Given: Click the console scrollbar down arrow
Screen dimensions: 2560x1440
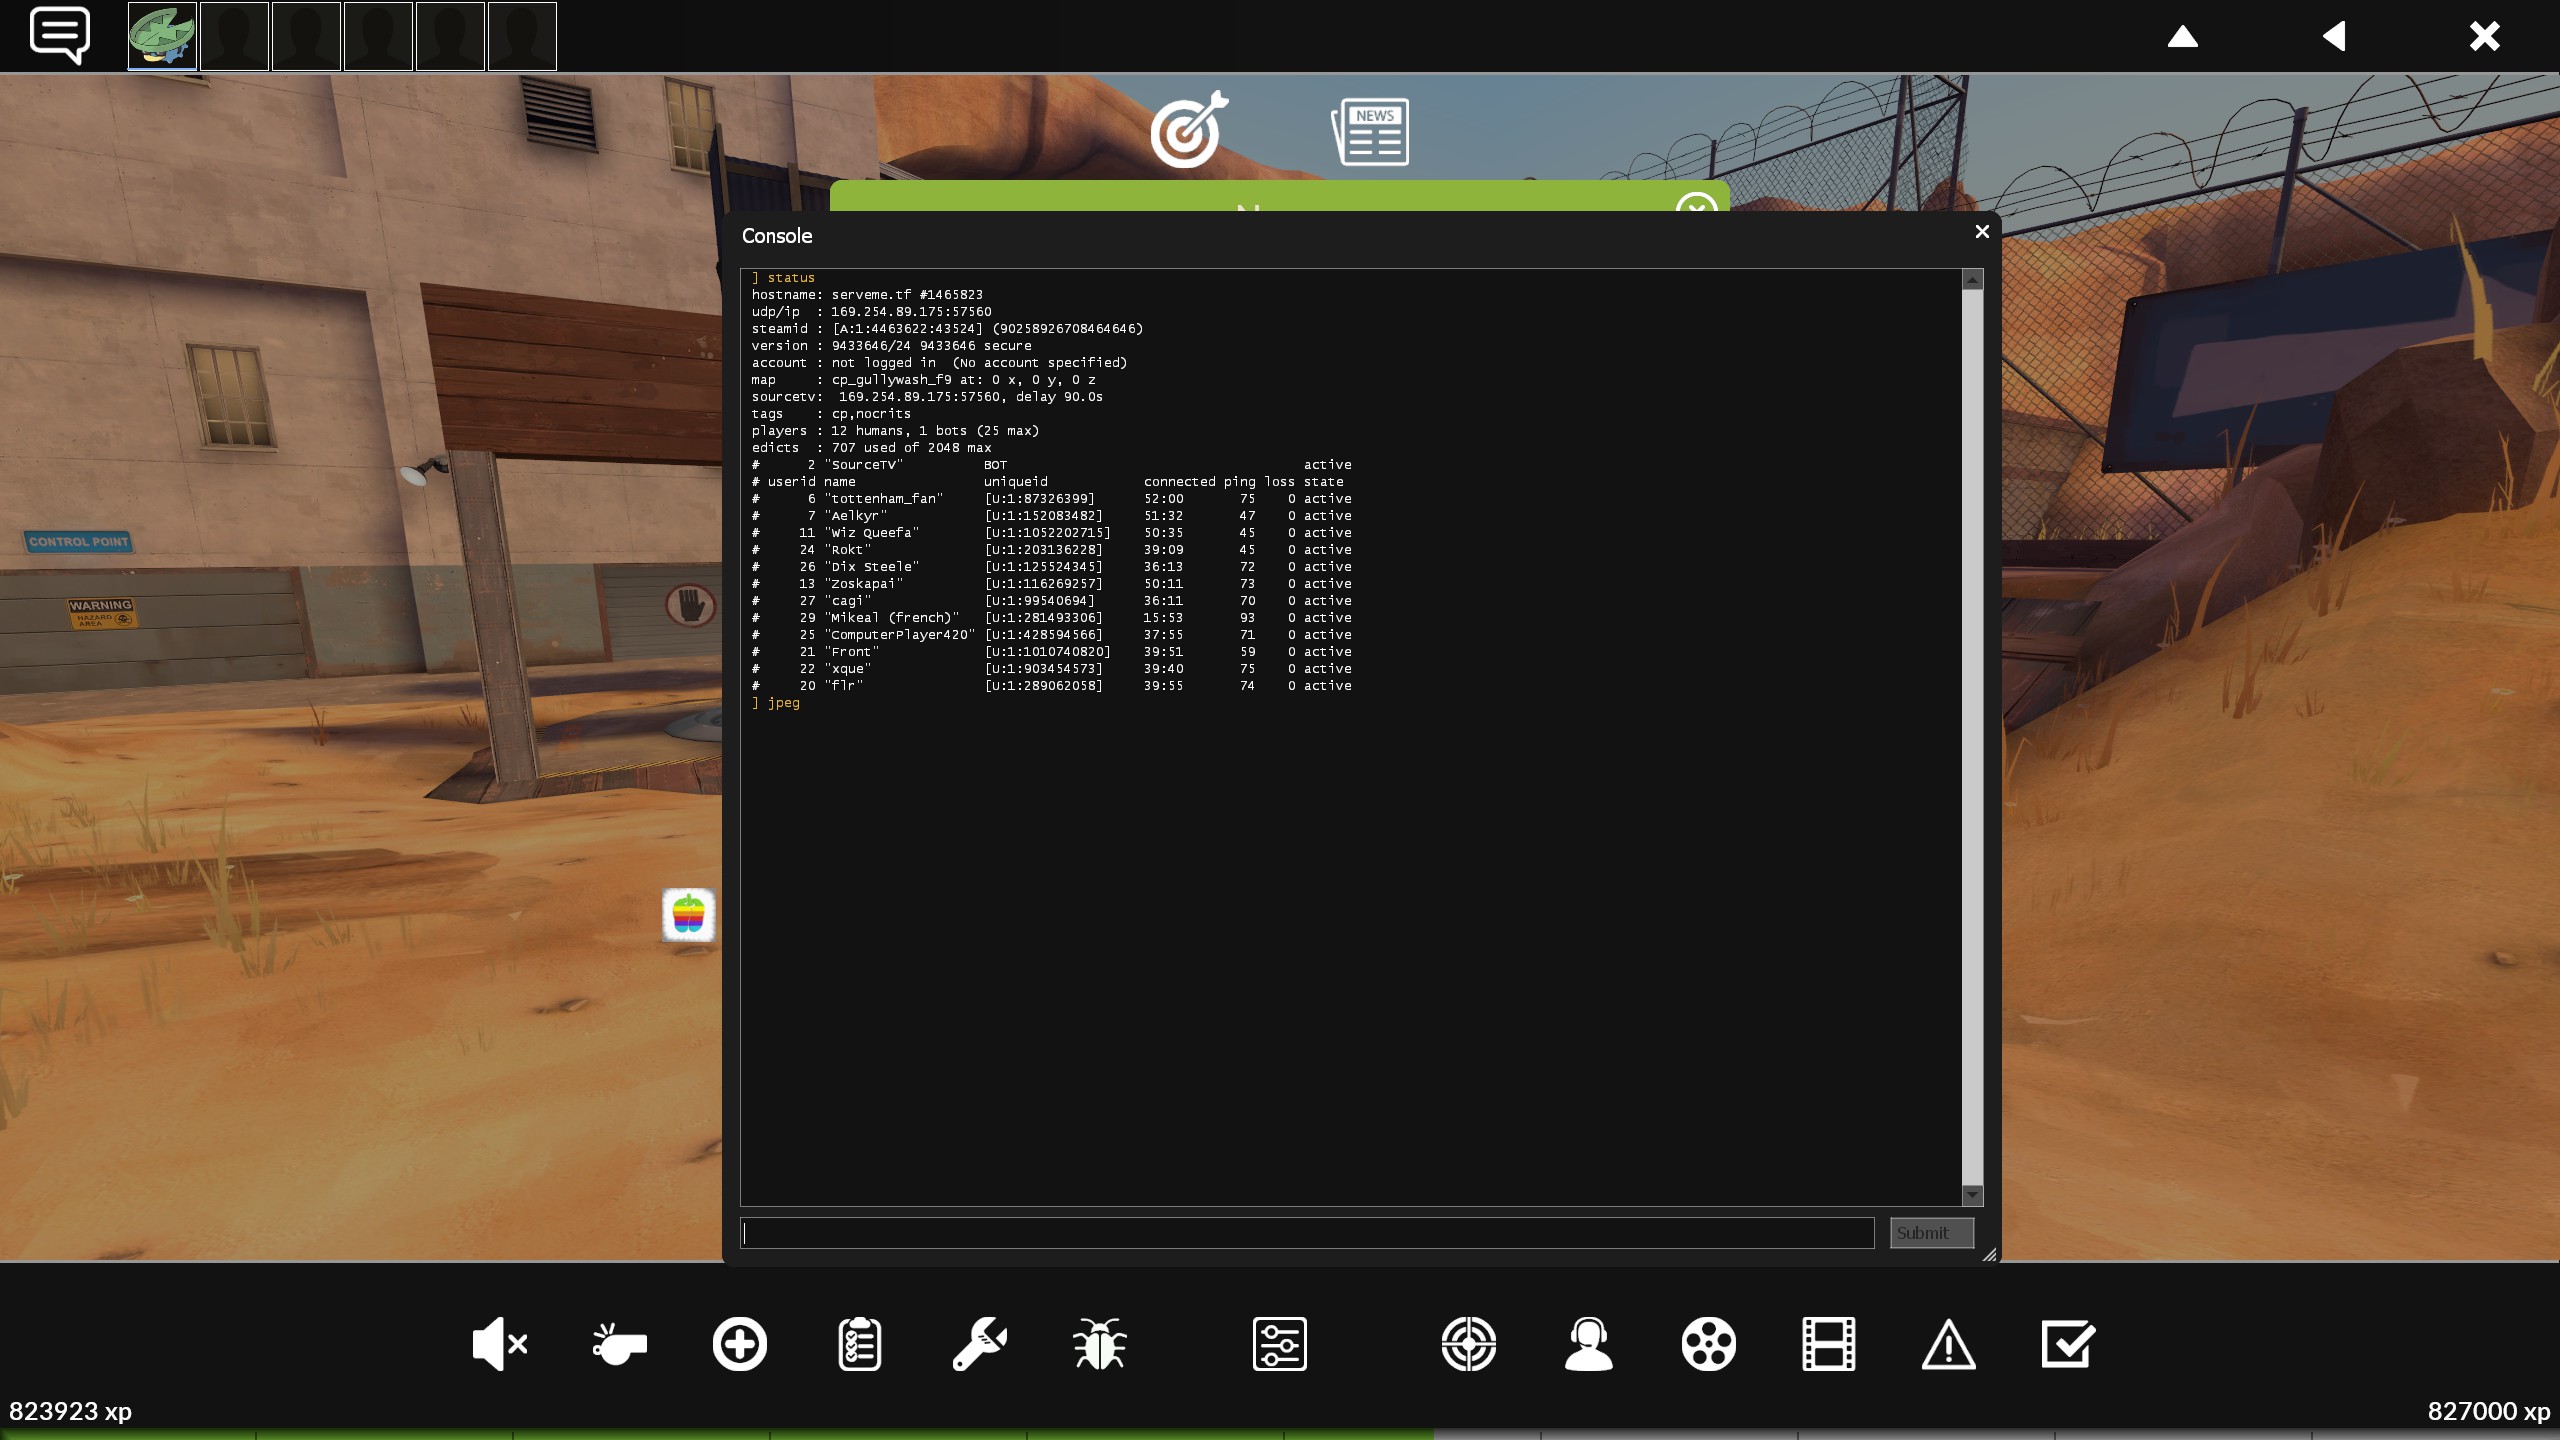Looking at the screenshot, I should [x=1972, y=1195].
